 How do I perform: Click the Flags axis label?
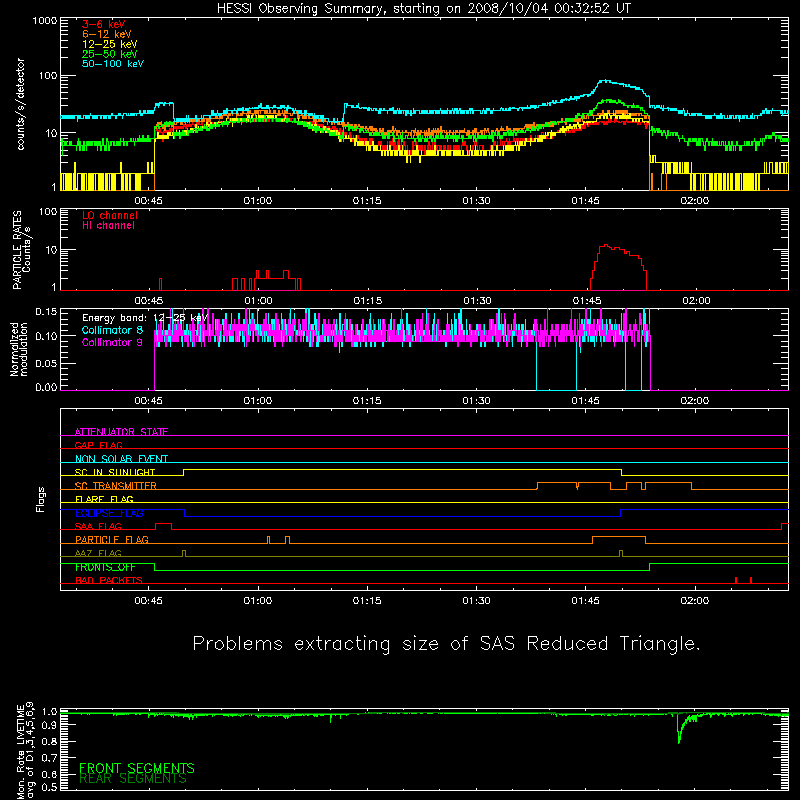41,499
